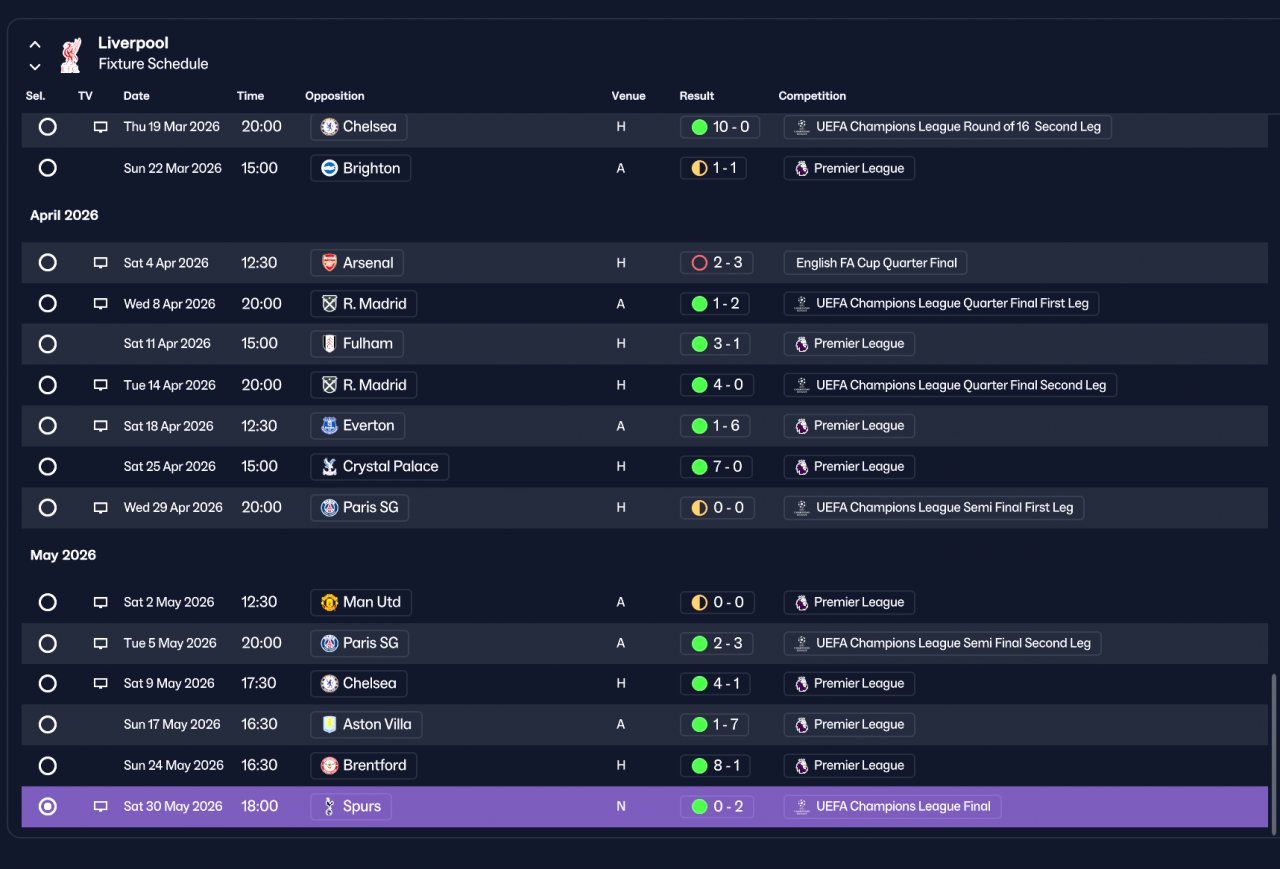Select the radio button for the Spurs final
Screen dimensions: 1280x869
click(47, 807)
